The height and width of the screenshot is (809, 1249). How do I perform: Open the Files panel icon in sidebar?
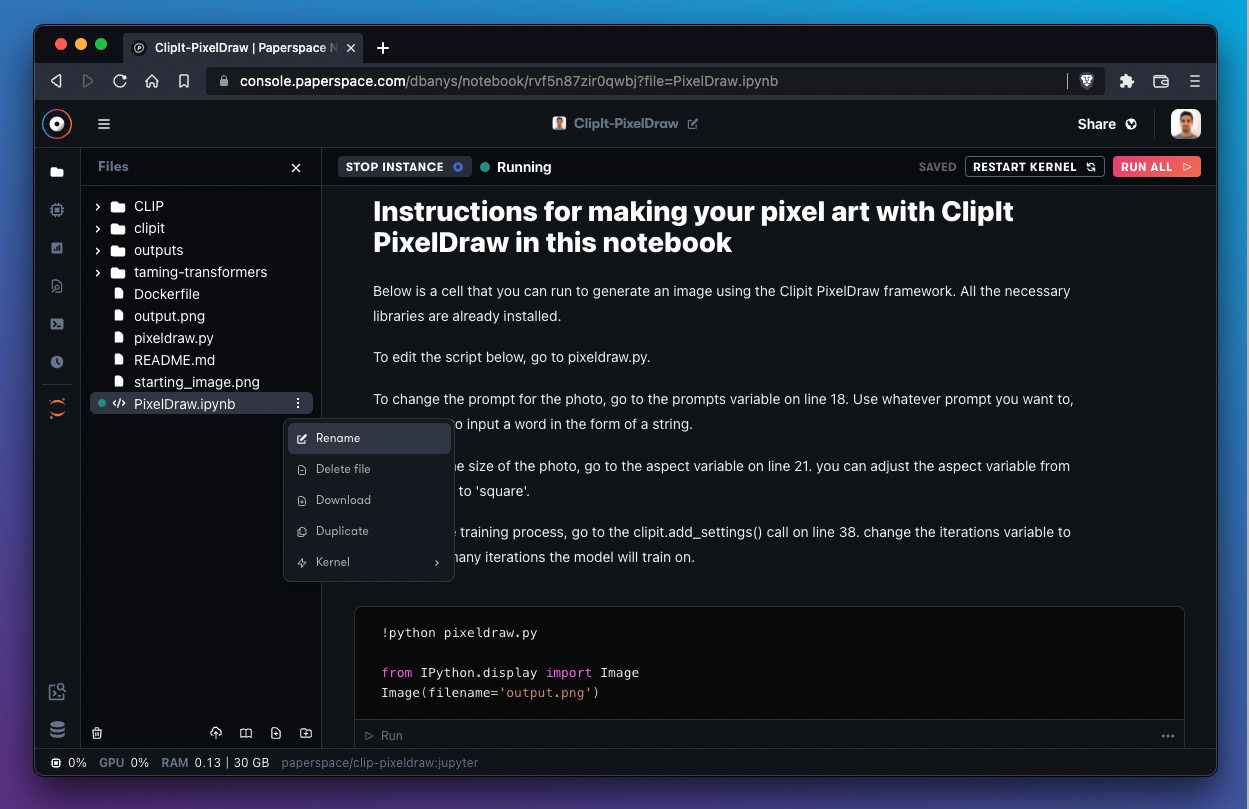pyautogui.click(x=57, y=172)
